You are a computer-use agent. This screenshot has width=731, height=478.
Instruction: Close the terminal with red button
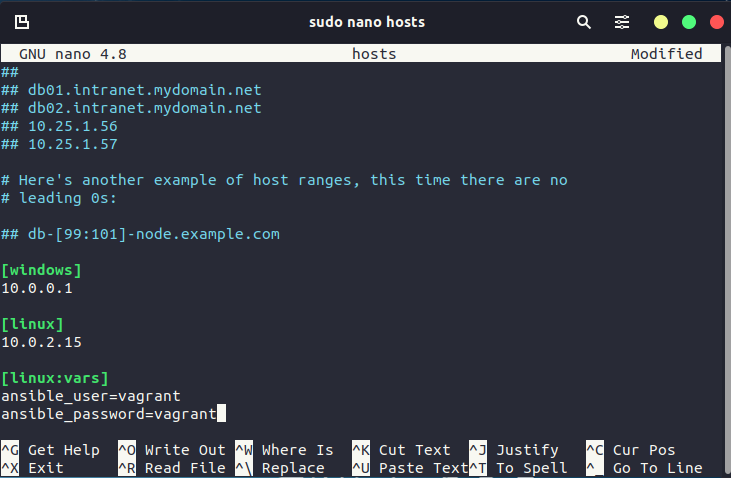click(716, 22)
